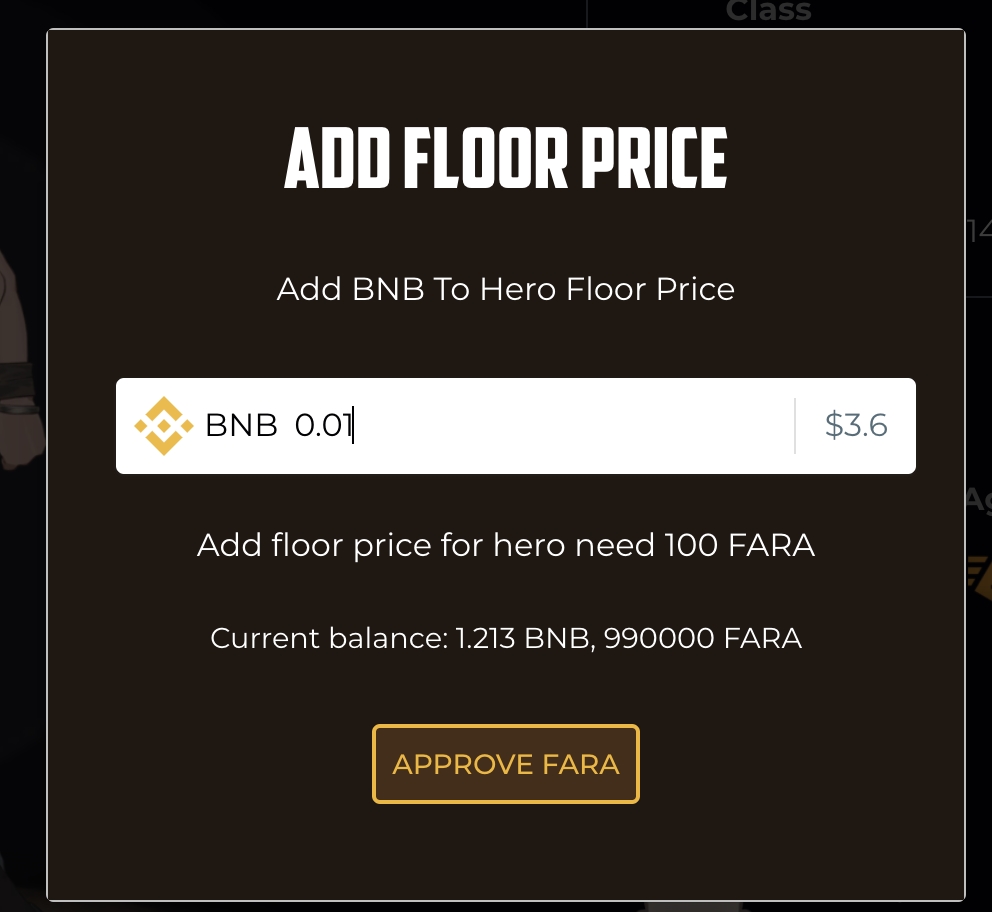The height and width of the screenshot is (912, 992).
Task: Click the BNB coin logo icon
Action: point(164,426)
